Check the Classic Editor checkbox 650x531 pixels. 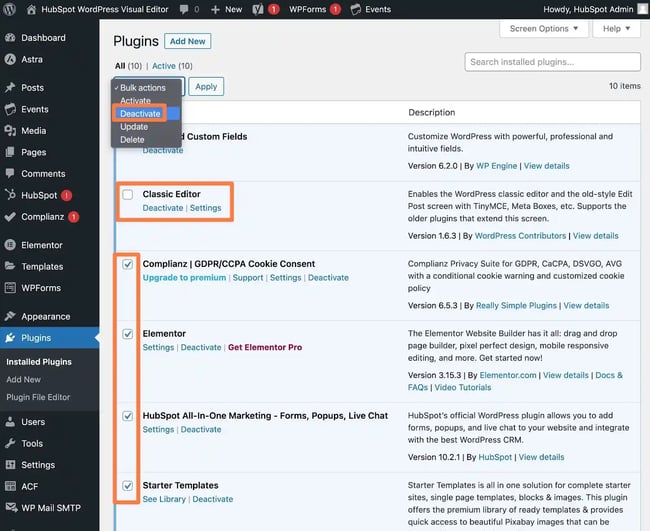(128, 194)
